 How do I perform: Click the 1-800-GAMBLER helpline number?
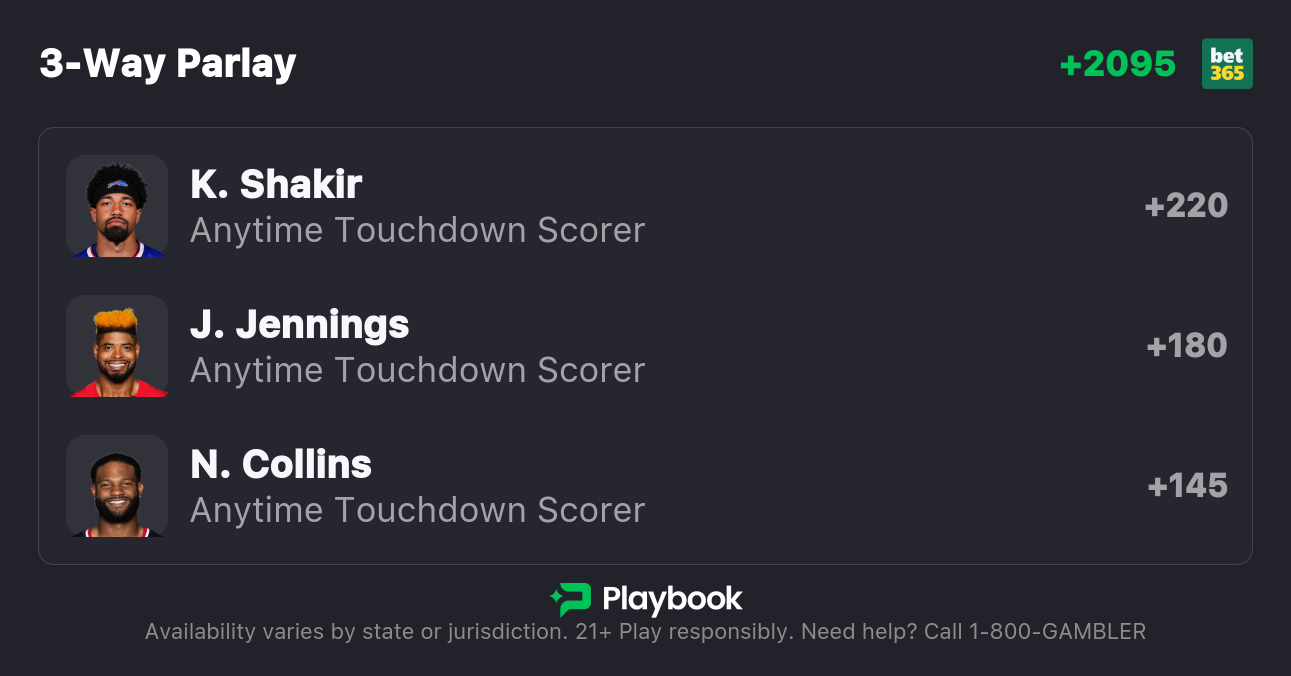[1057, 632]
